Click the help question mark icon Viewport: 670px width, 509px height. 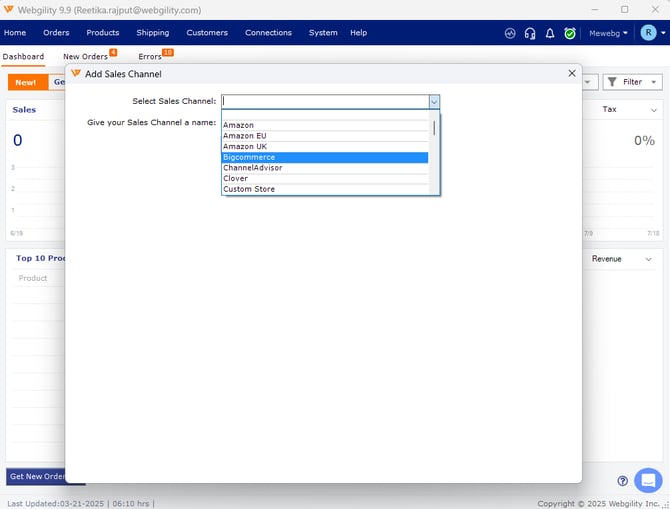[x=622, y=481]
